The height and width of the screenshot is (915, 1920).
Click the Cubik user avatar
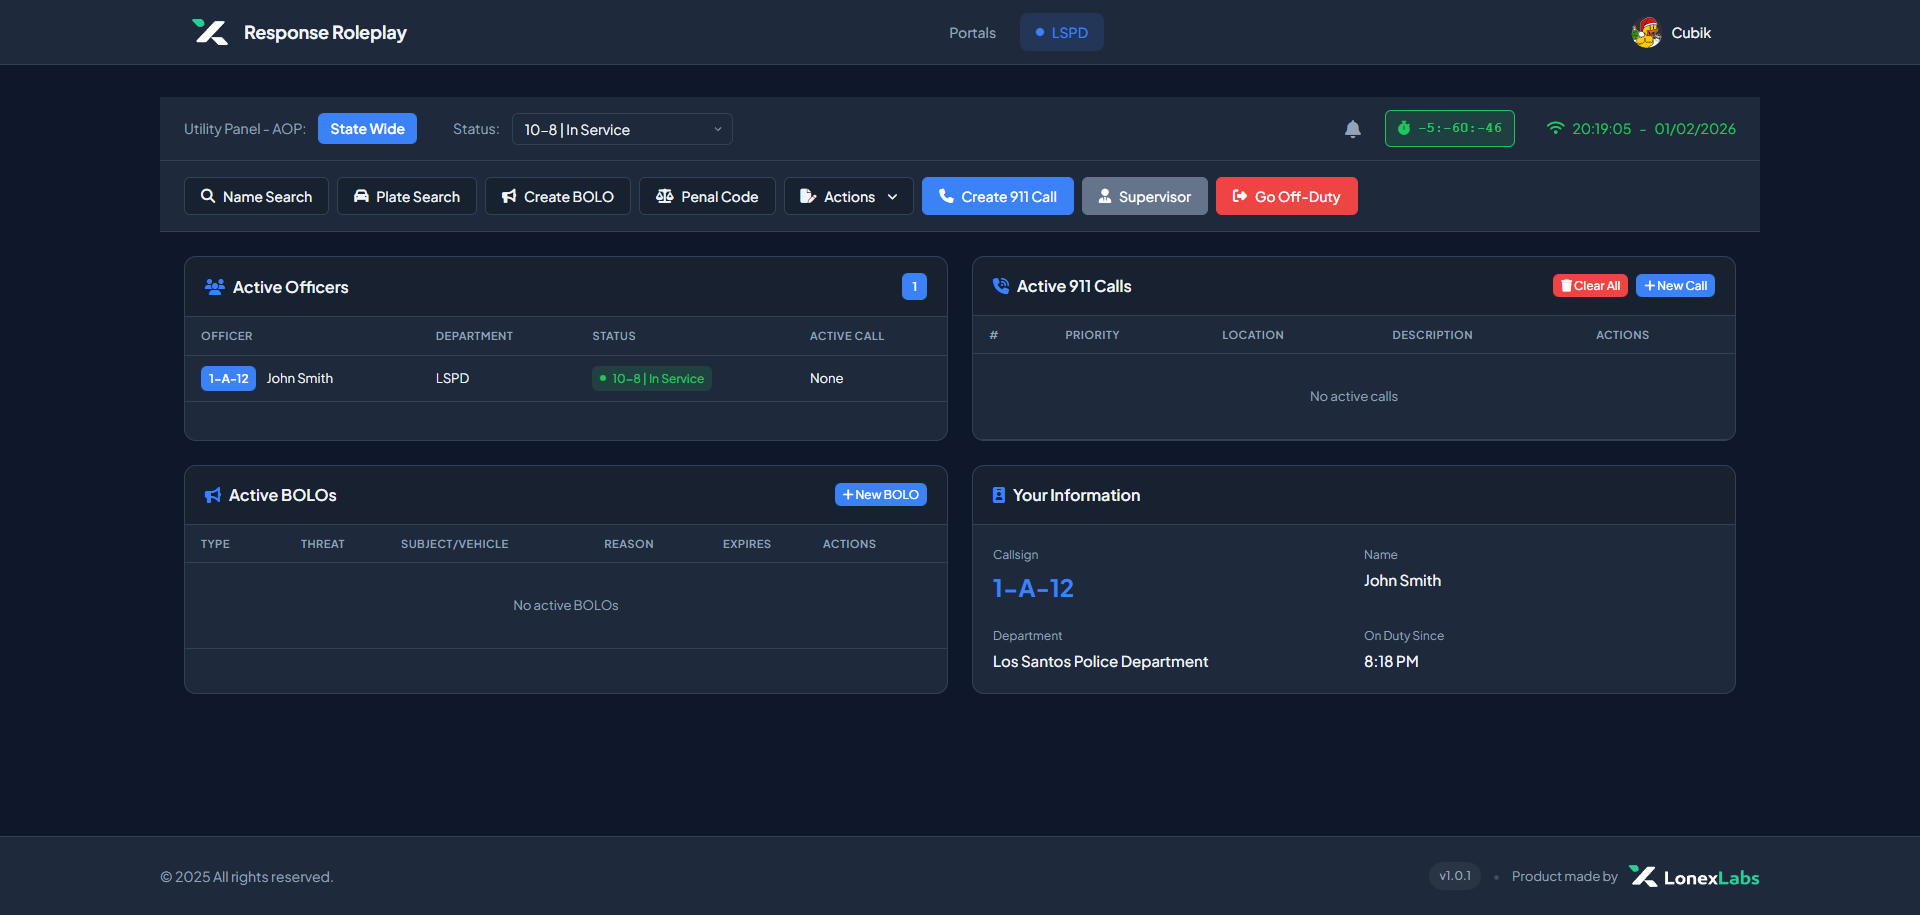(x=1646, y=33)
